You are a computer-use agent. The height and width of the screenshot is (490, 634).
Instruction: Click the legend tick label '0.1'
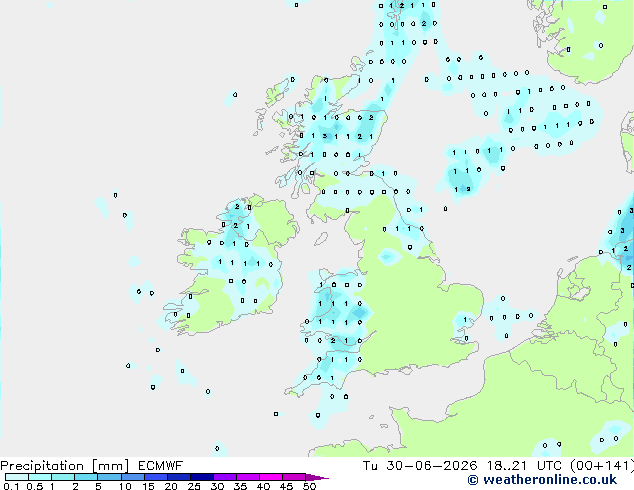[x=11, y=486]
